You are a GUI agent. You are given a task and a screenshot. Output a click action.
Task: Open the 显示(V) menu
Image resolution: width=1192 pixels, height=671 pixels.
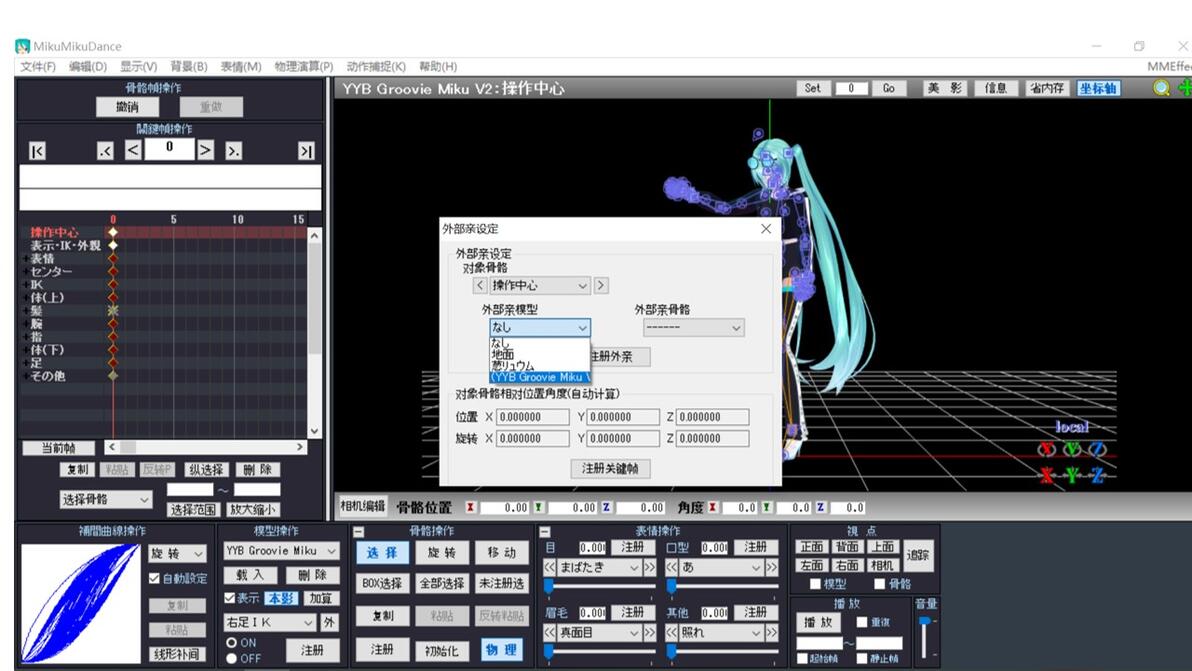click(x=138, y=67)
